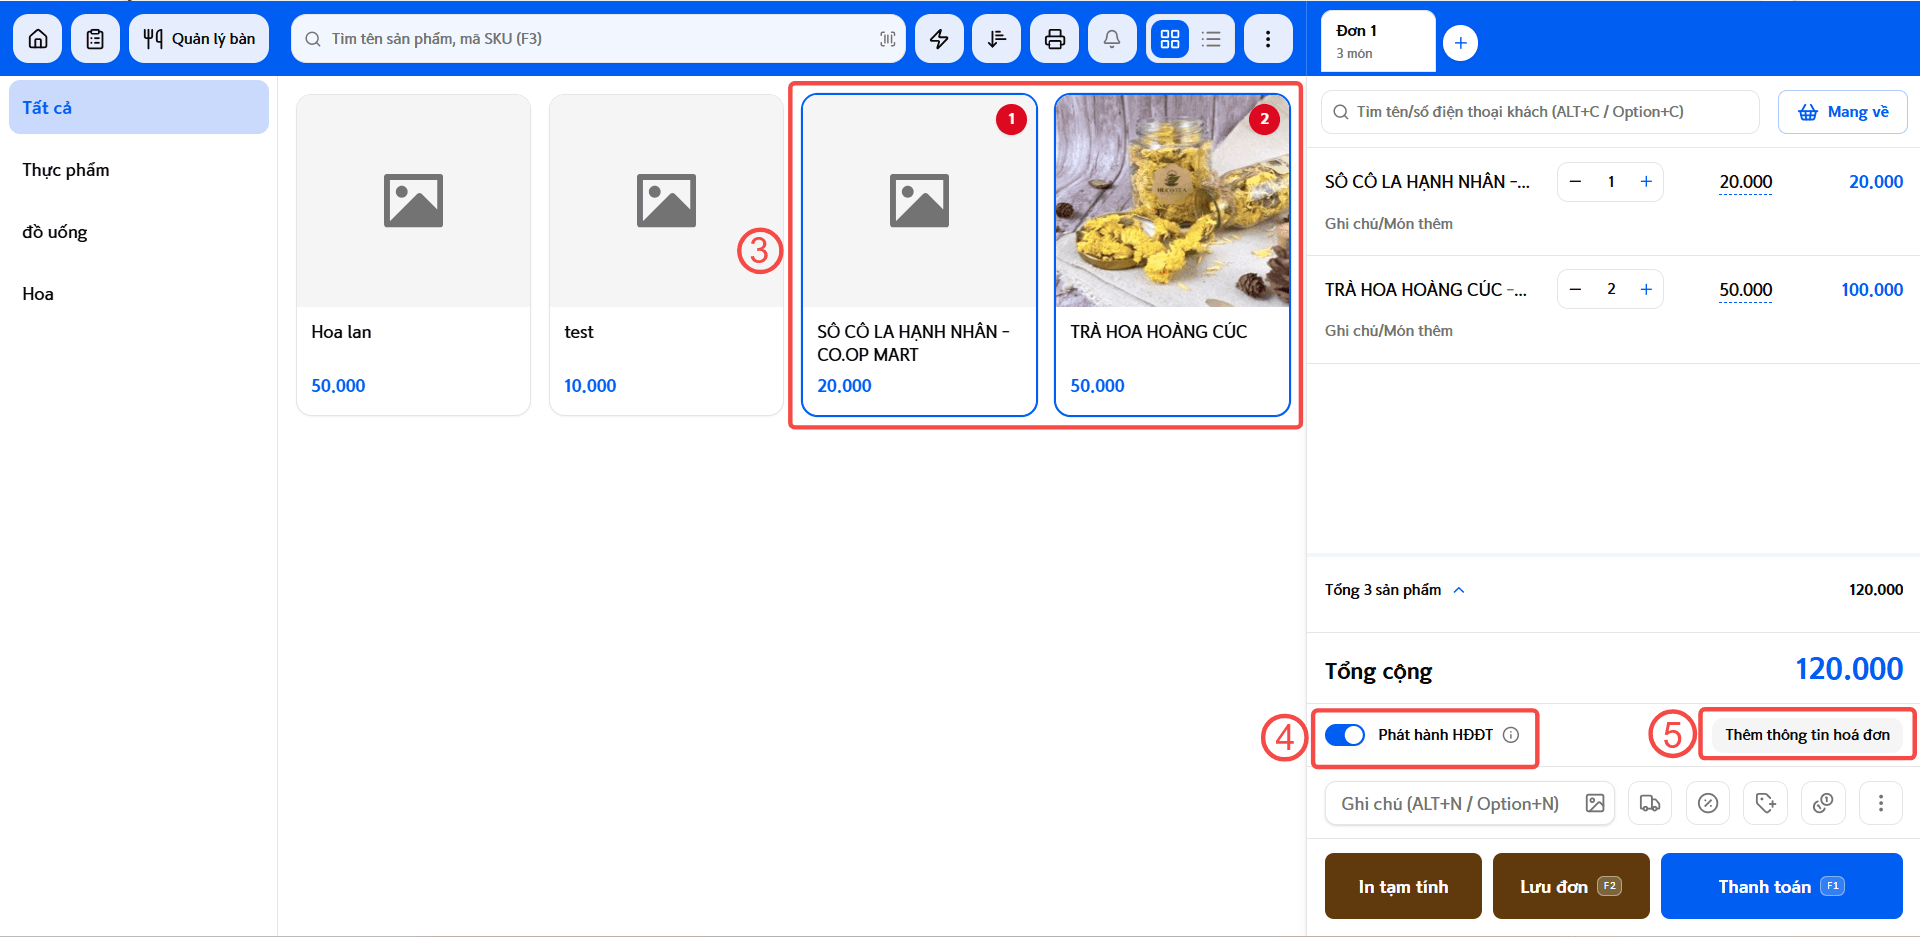
Task: Open the Đơn 1 order tab
Action: point(1378,41)
